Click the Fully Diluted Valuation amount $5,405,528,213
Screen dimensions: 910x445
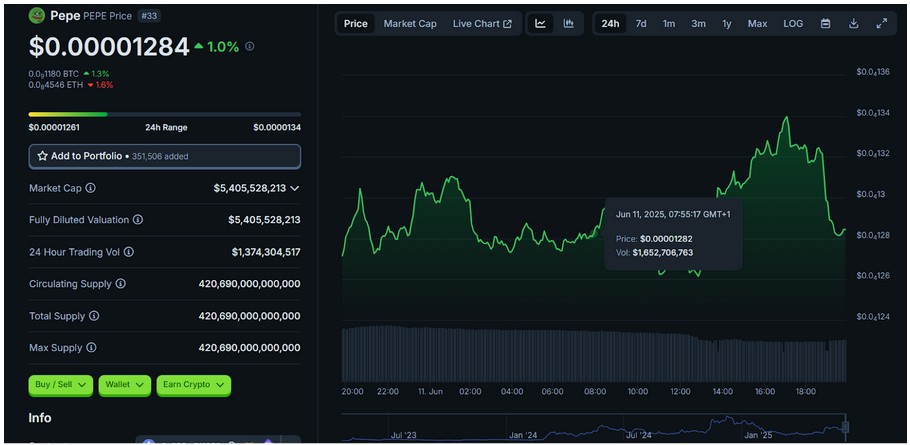coord(264,220)
